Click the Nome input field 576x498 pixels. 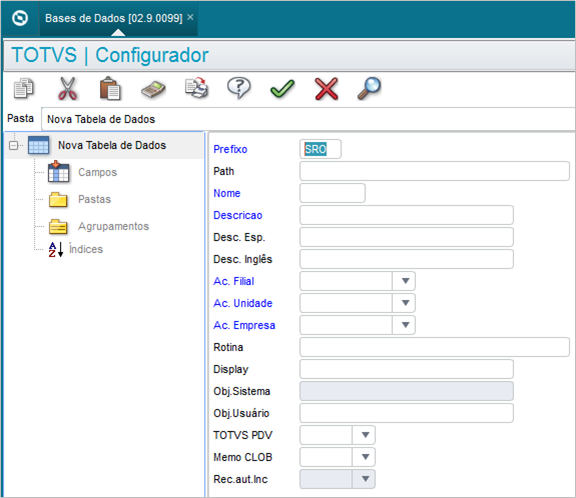pos(332,193)
